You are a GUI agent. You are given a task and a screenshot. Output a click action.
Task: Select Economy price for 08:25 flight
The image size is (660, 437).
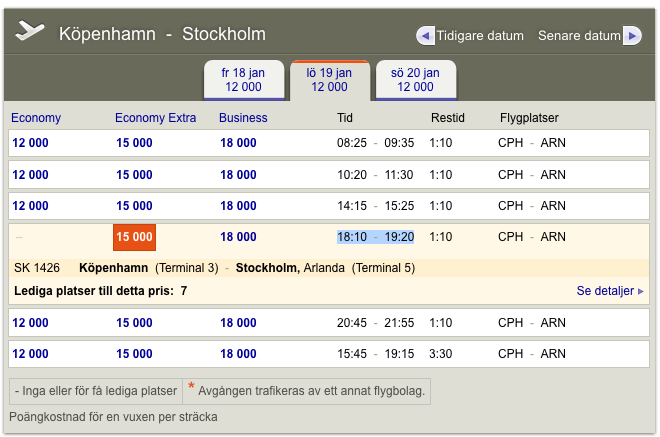30,143
